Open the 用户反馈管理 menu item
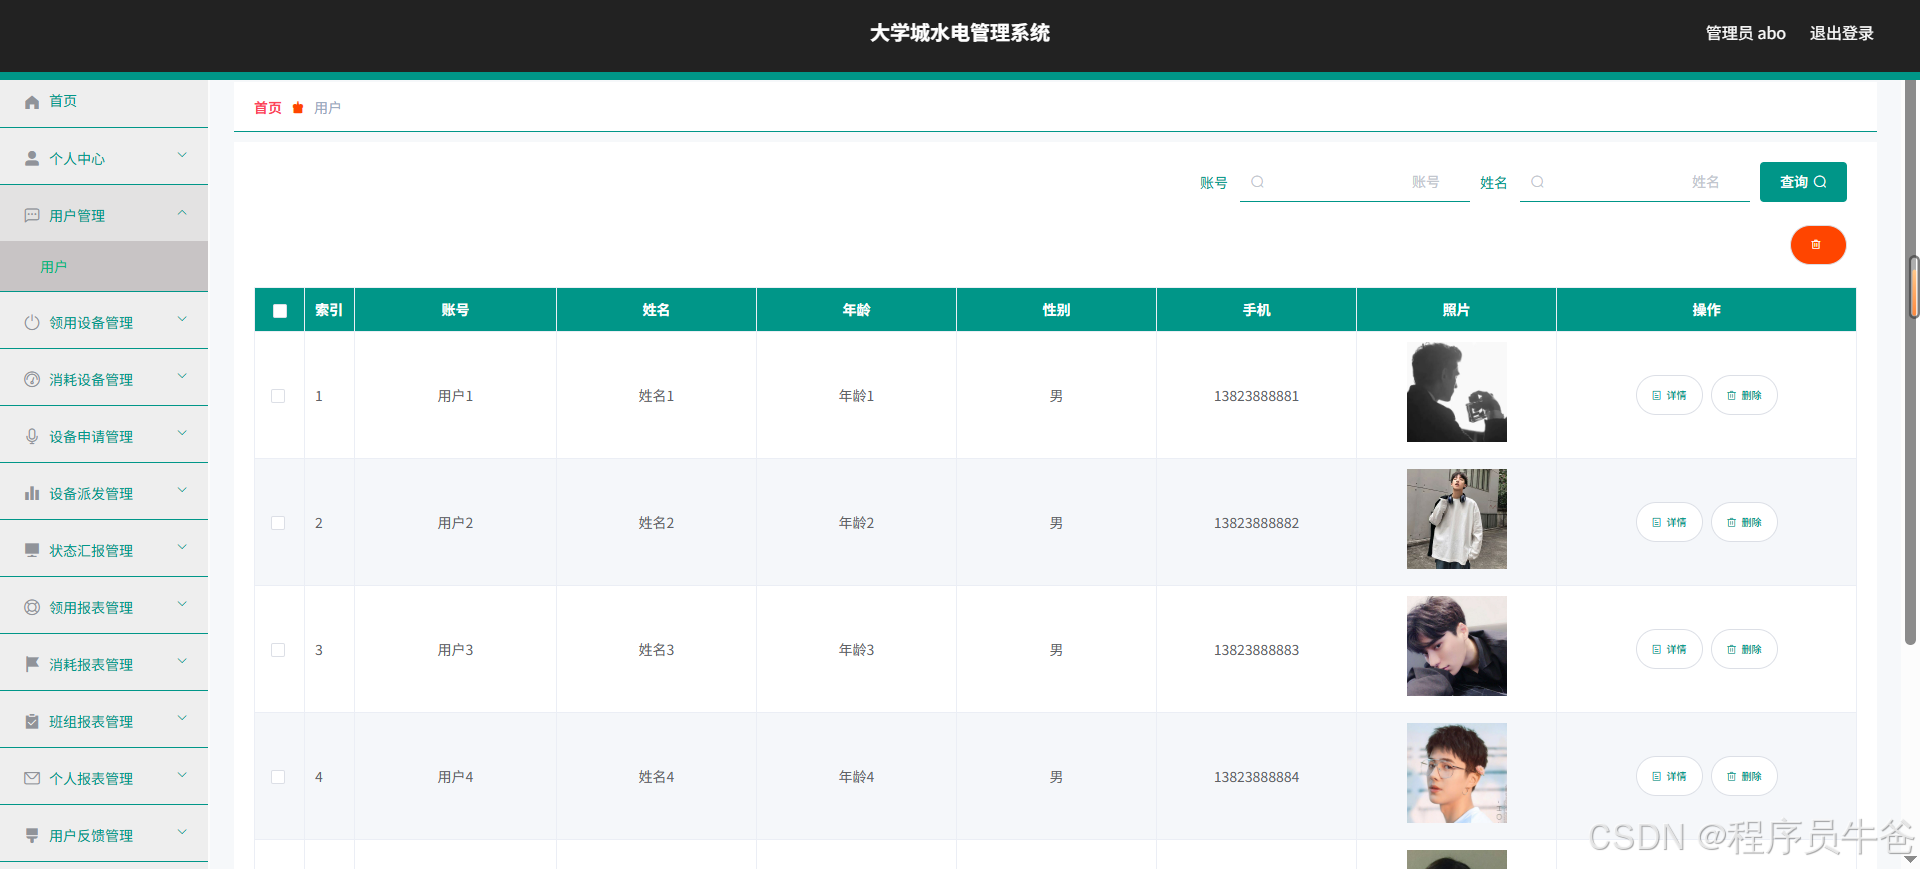This screenshot has width=1920, height=869. tap(104, 836)
